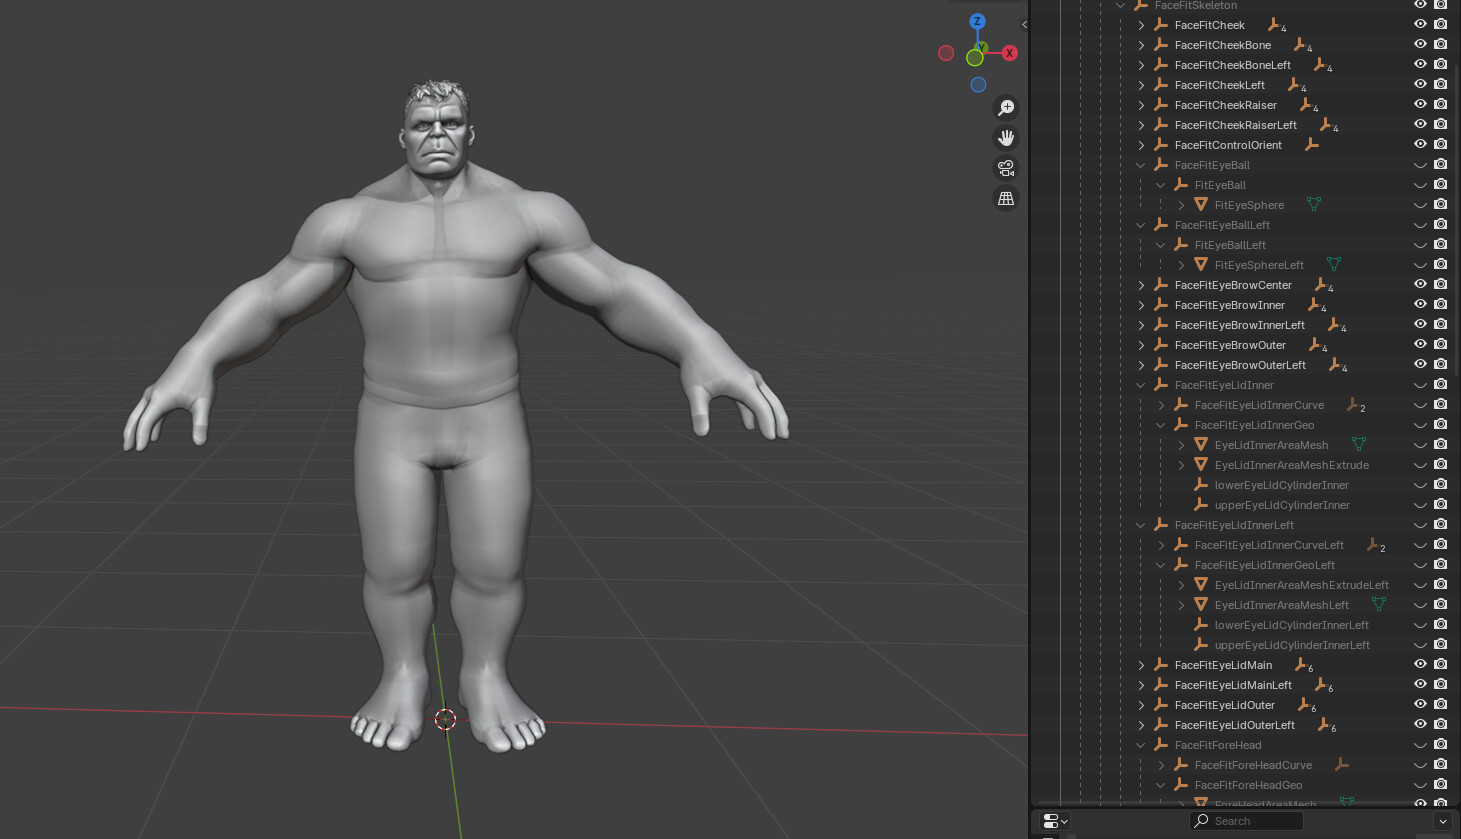This screenshot has height=839, width=1461.
Task: Hide FaceFitEyeLidOuterLeft via eye icon
Action: tap(1420, 725)
